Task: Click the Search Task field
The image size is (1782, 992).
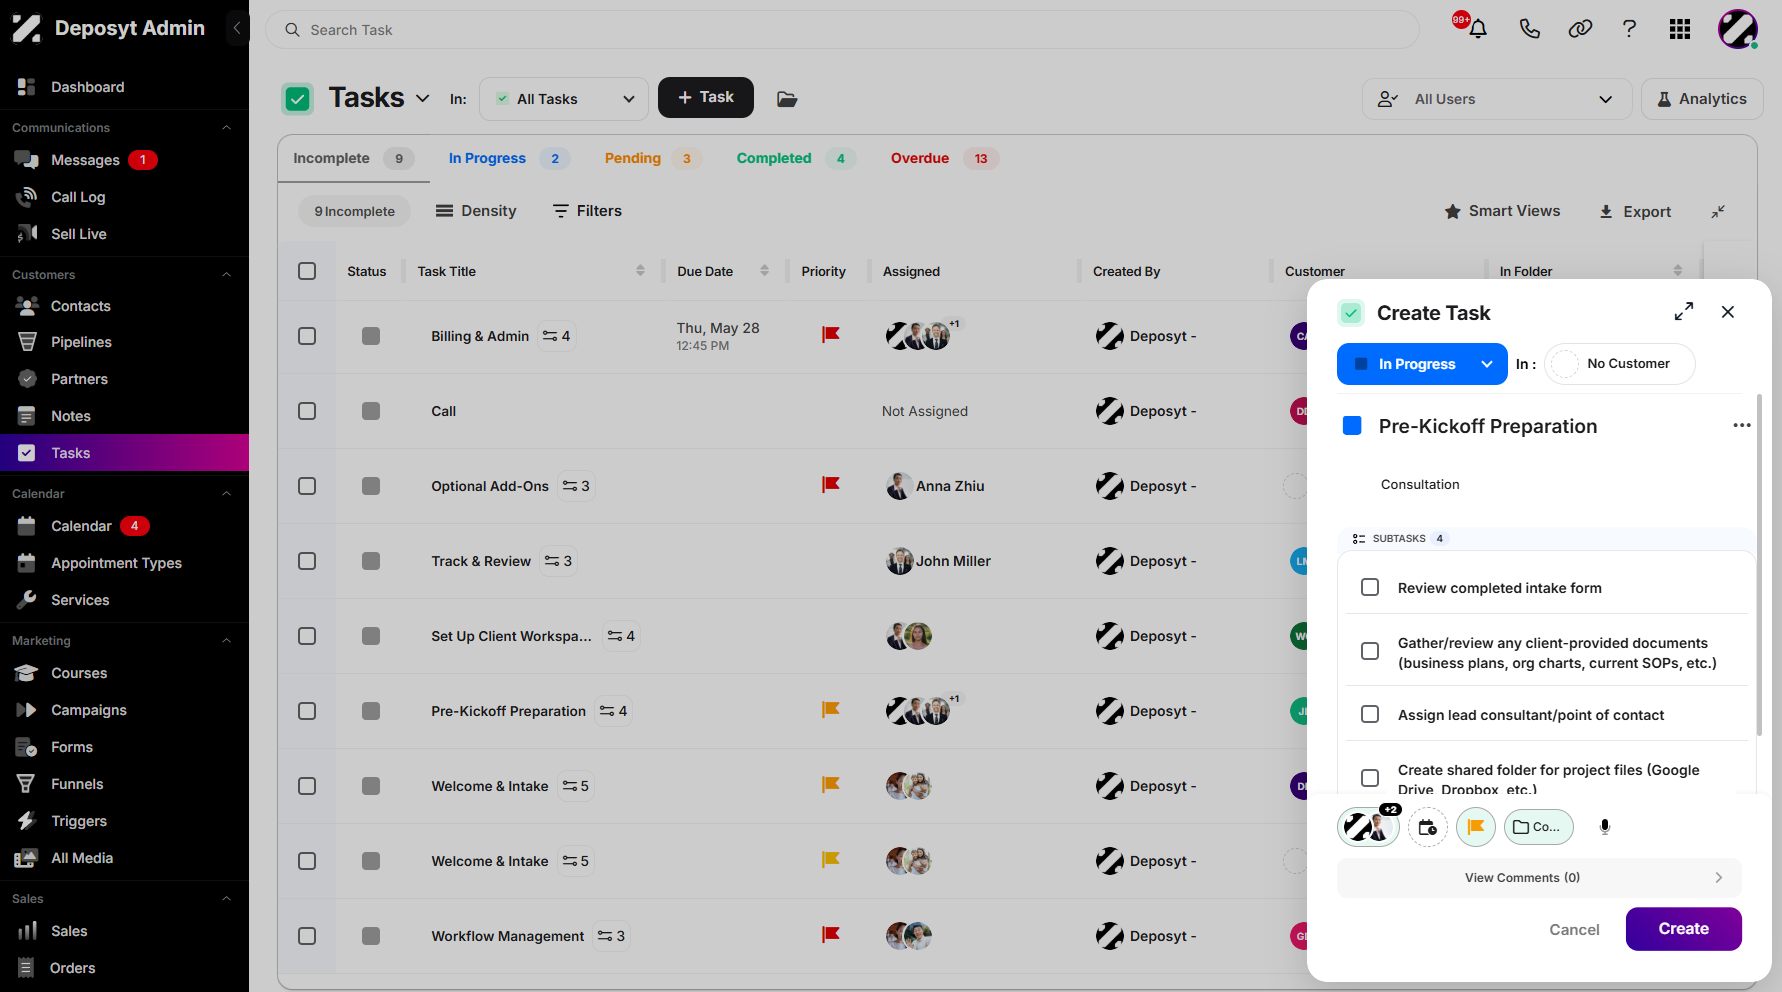Action: point(842,30)
